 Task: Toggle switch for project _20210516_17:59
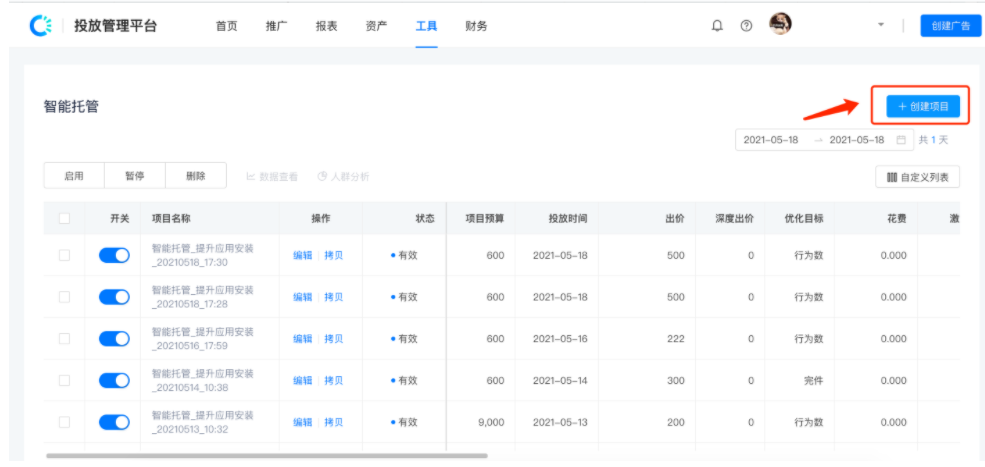click(114, 339)
